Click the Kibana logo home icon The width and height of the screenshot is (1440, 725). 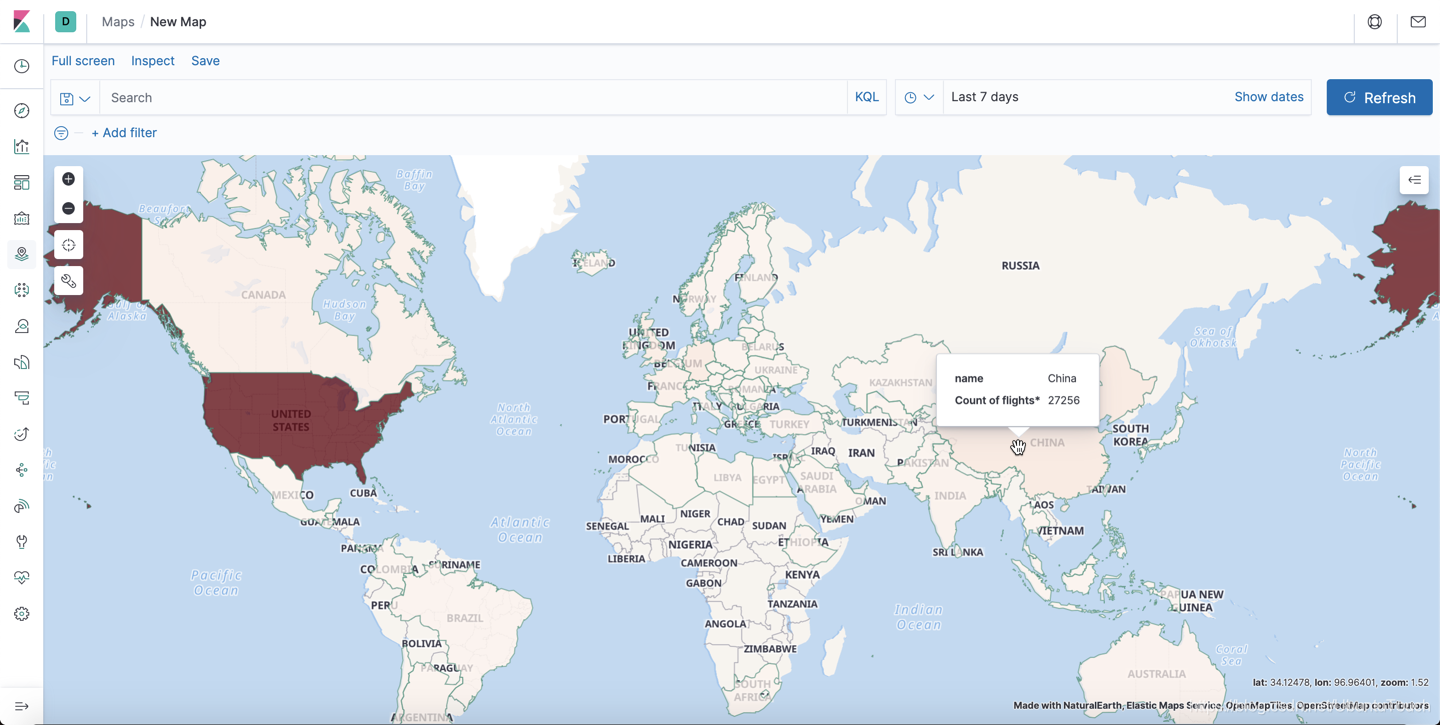pyautogui.click(x=21, y=21)
